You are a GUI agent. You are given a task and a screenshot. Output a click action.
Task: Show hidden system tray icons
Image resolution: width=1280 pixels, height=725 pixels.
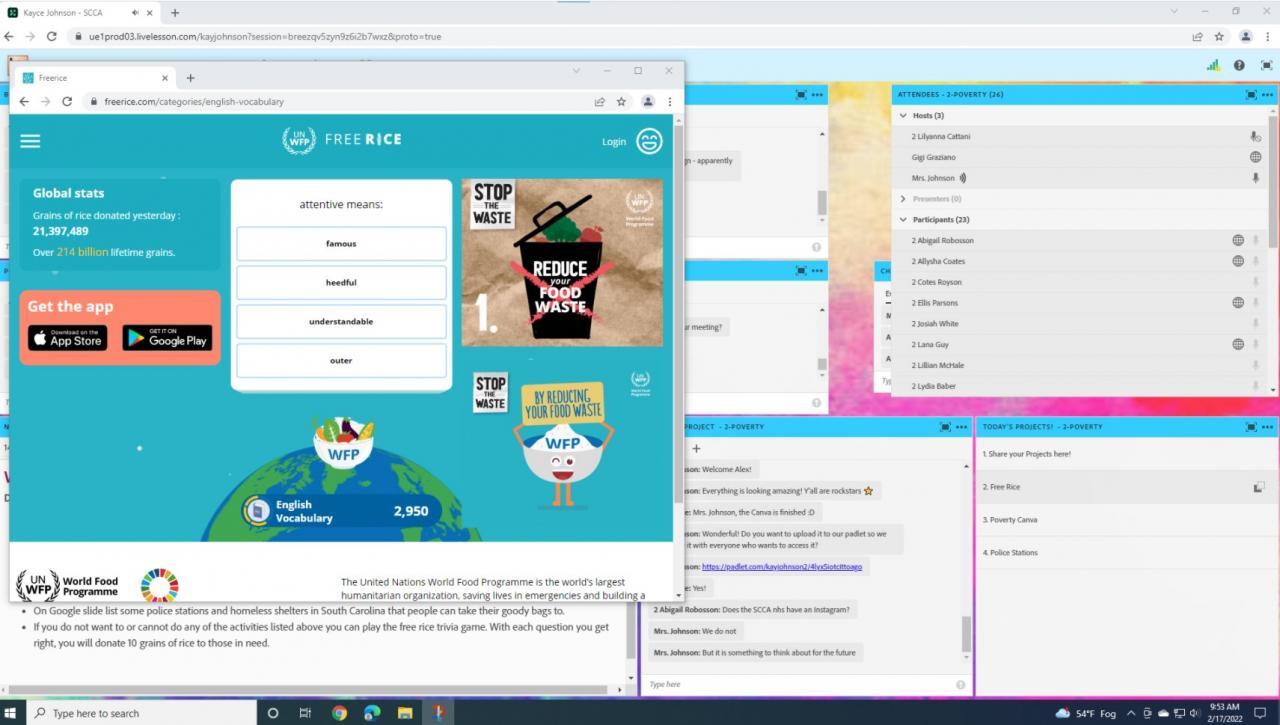[x=1131, y=713]
